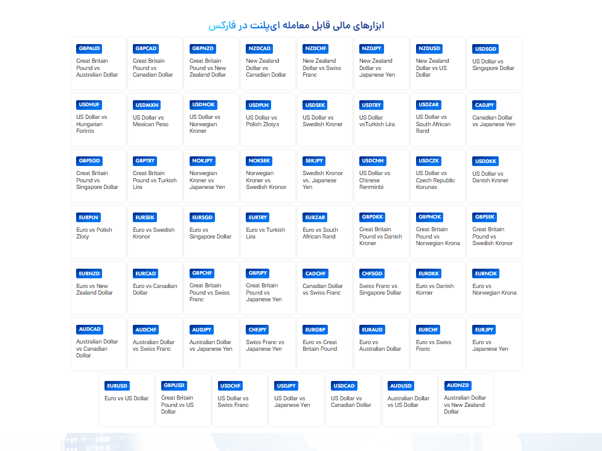
Task: Click the EURJPY symbol badge
Action: (484, 329)
